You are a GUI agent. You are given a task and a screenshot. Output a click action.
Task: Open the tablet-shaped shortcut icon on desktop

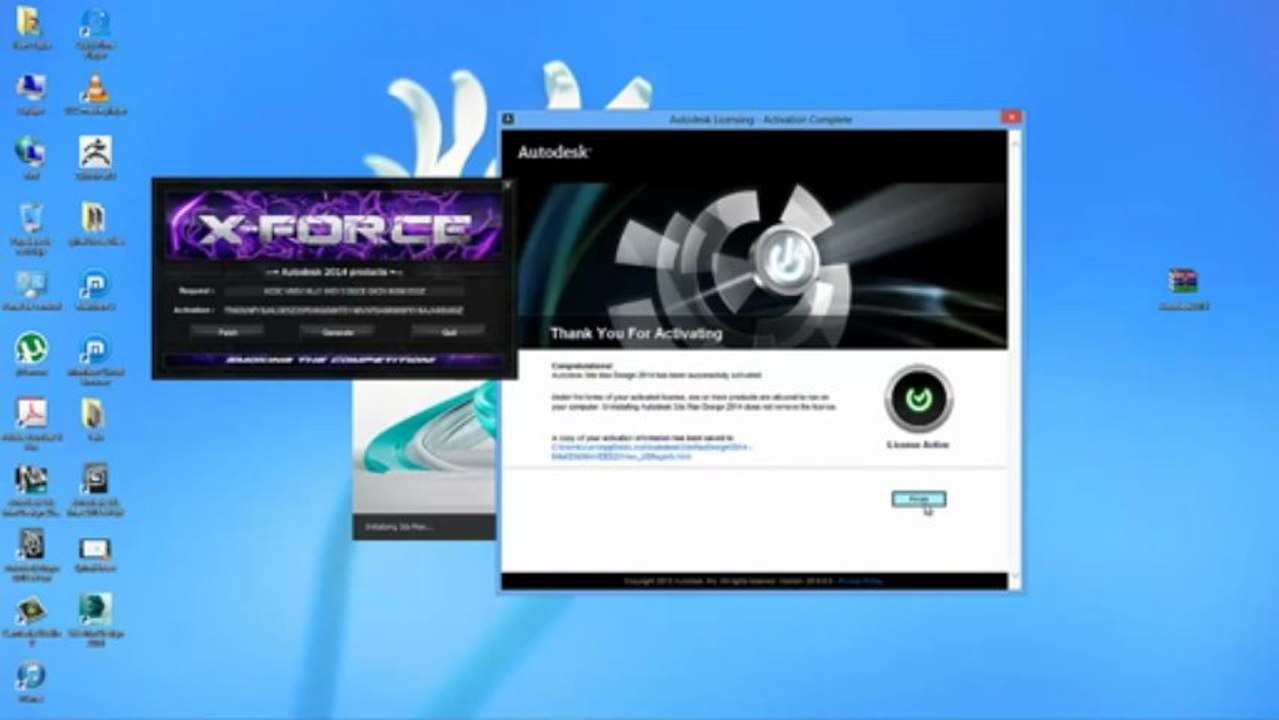(x=95, y=549)
